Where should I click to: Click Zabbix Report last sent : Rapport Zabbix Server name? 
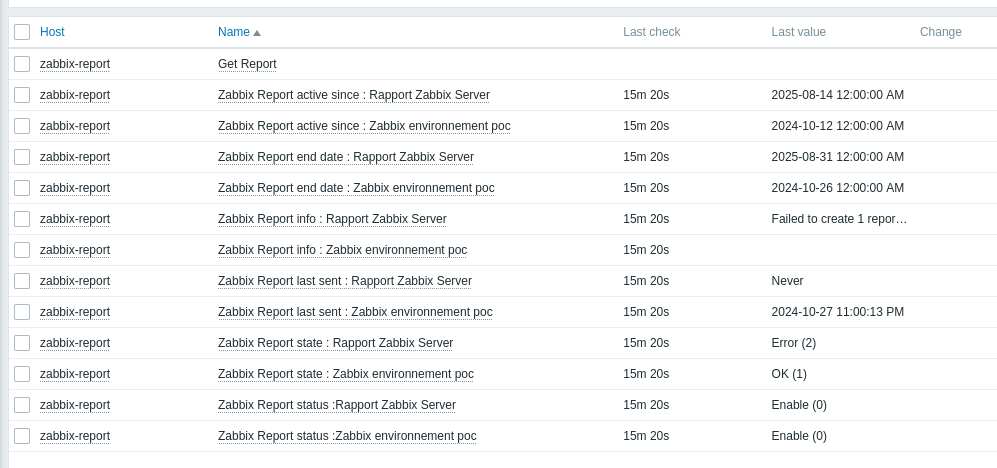coord(345,281)
